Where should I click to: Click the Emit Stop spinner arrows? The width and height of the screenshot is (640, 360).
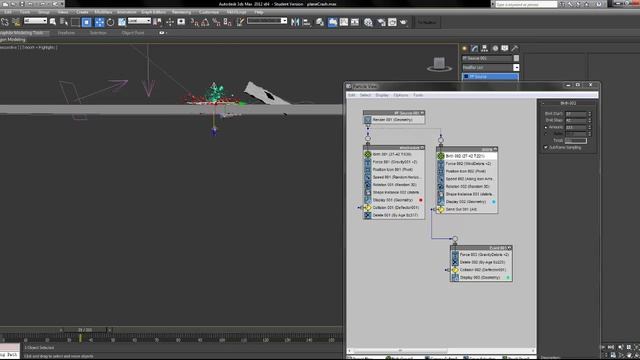click(x=589, y=120)
